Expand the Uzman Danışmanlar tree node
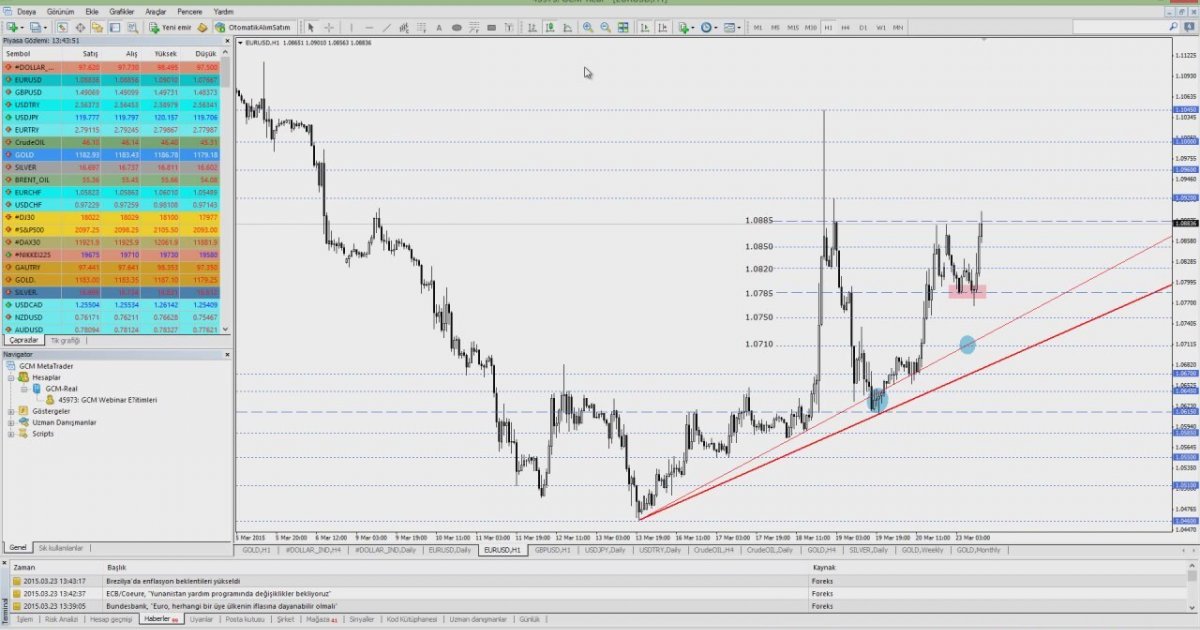1200x630 pixels. click(x=11, y=422)
